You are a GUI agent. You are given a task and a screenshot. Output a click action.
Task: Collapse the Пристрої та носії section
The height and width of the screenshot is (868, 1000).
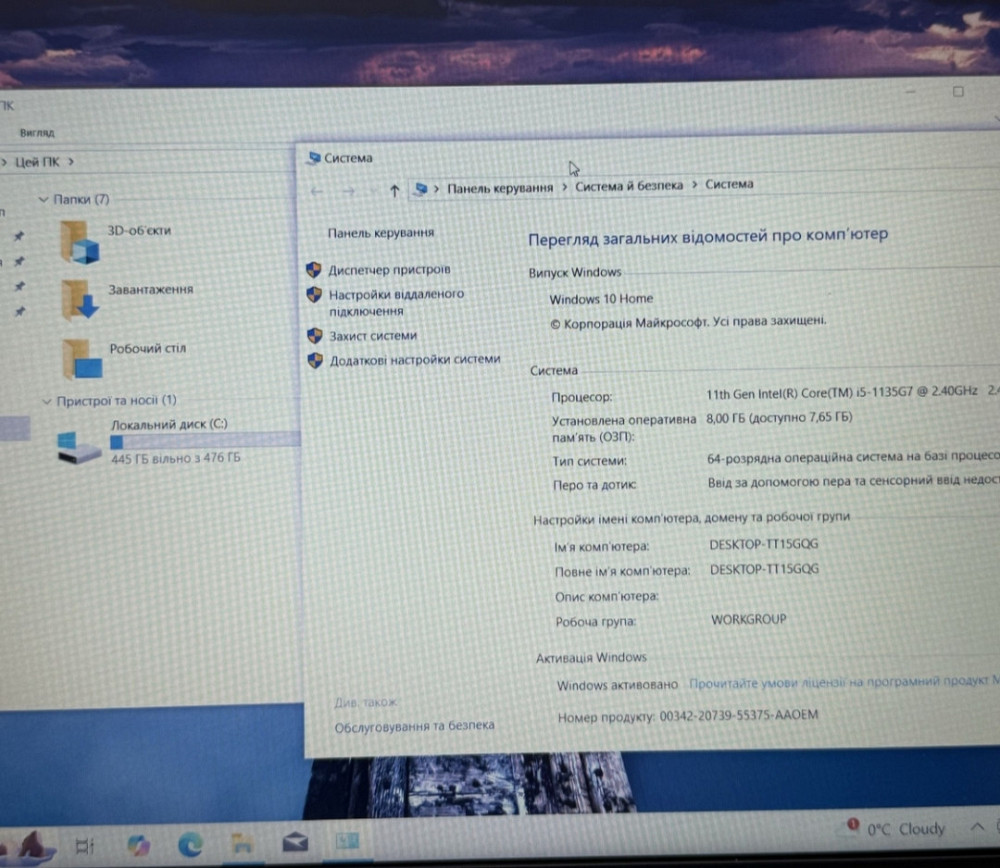pyautogui.click(x=46, y=399)
